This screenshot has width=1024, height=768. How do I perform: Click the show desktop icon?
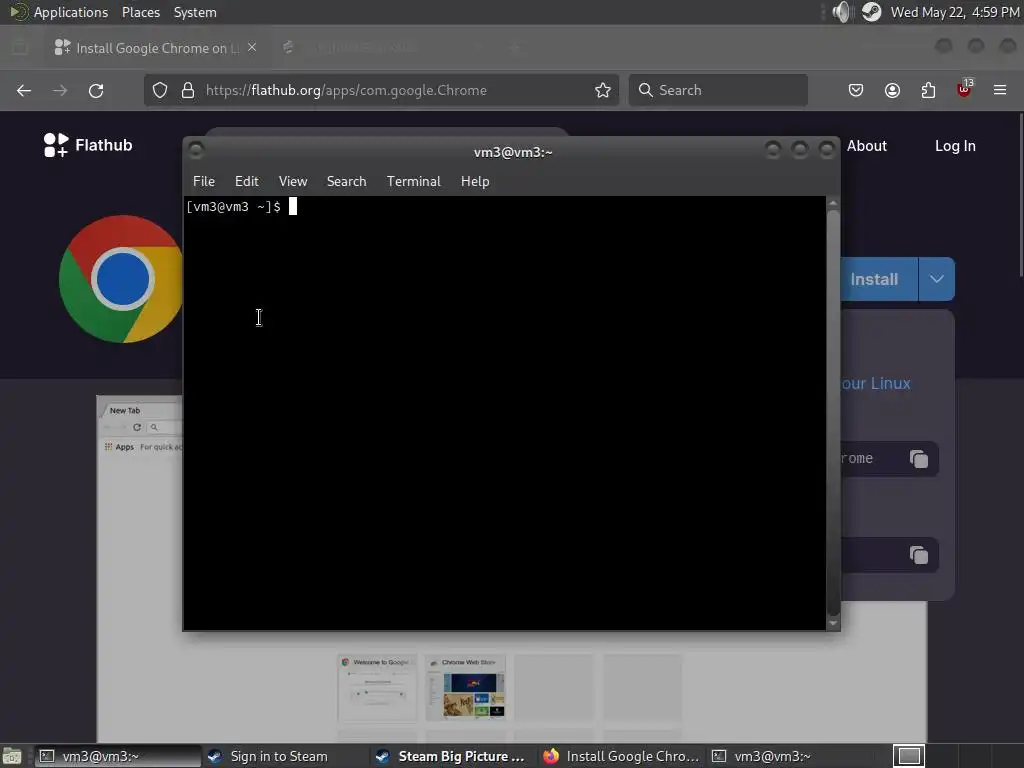[12, 756]
